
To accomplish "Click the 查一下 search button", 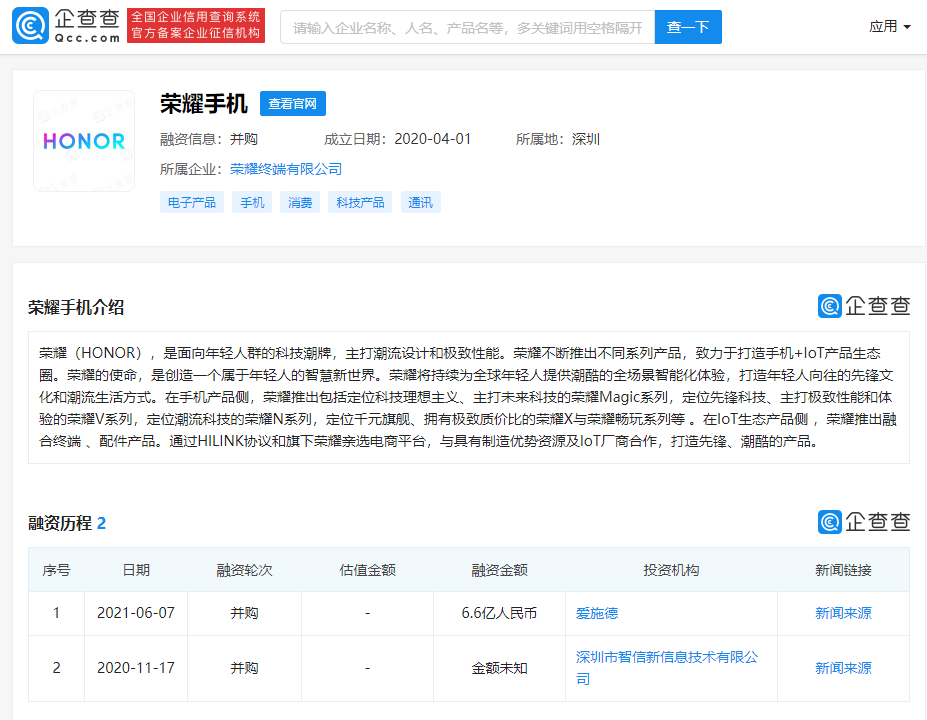I will (688, 27).
